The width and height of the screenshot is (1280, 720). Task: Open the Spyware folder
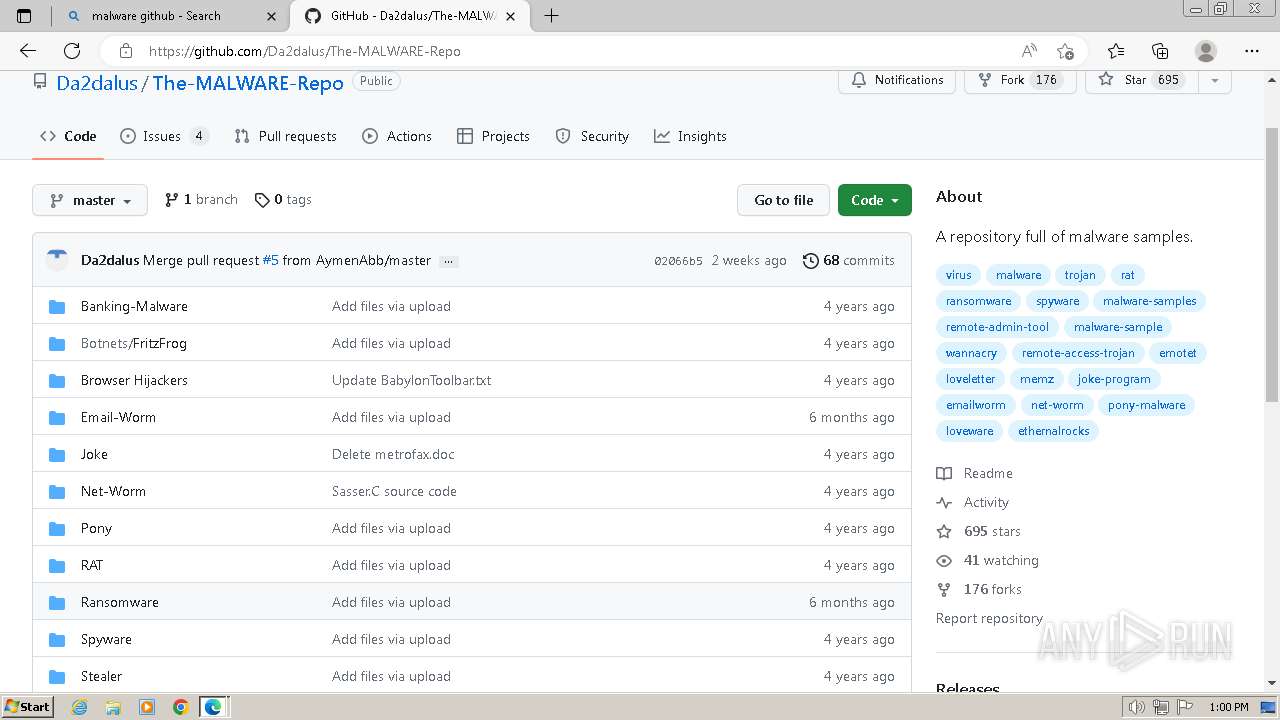pyautogui.click(x=106, y=639)
